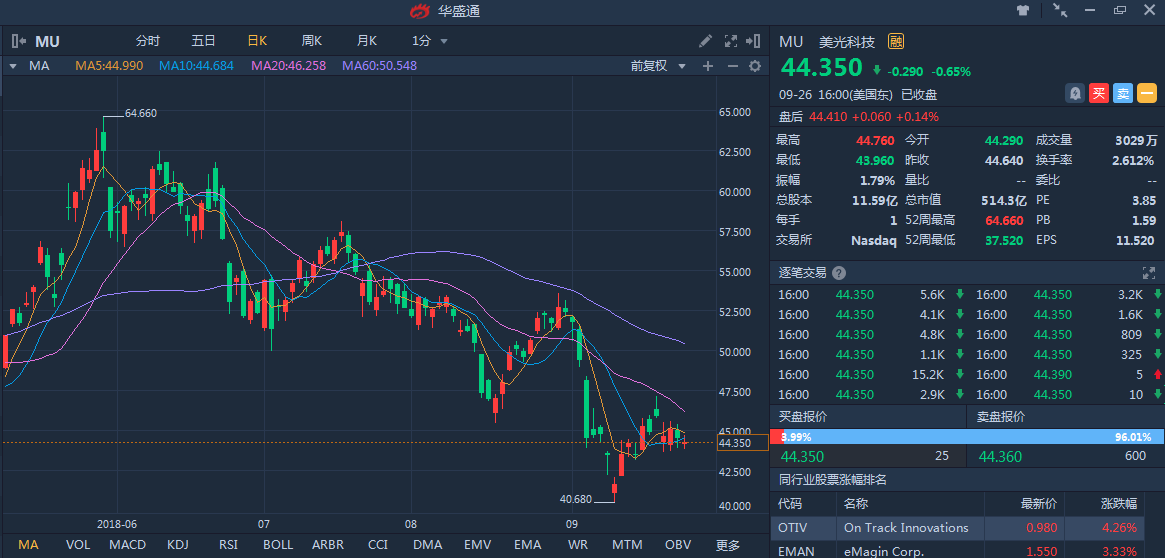Collapse the left side panel
The width and height of the screenshot is (1165, 558).
(18, 41)
